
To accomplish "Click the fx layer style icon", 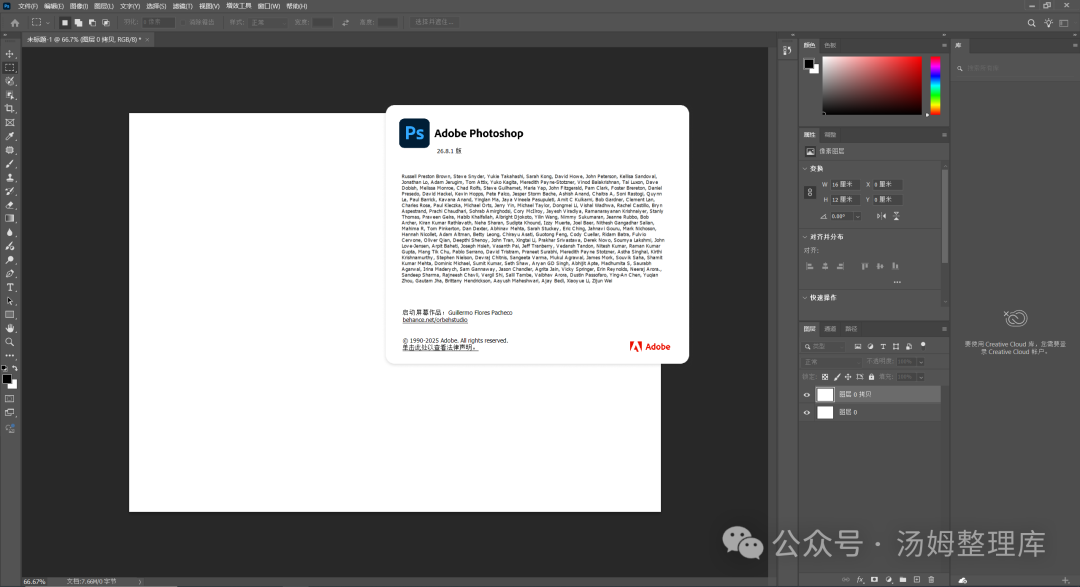I will (x=860, y=580).
